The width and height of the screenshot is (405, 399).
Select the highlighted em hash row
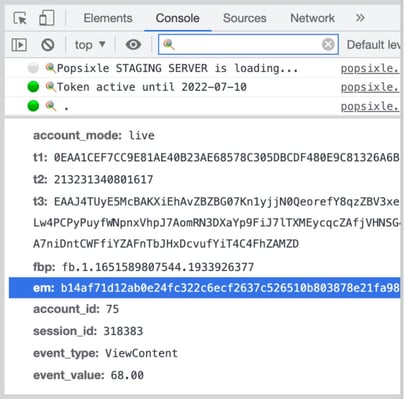[204, 288]
